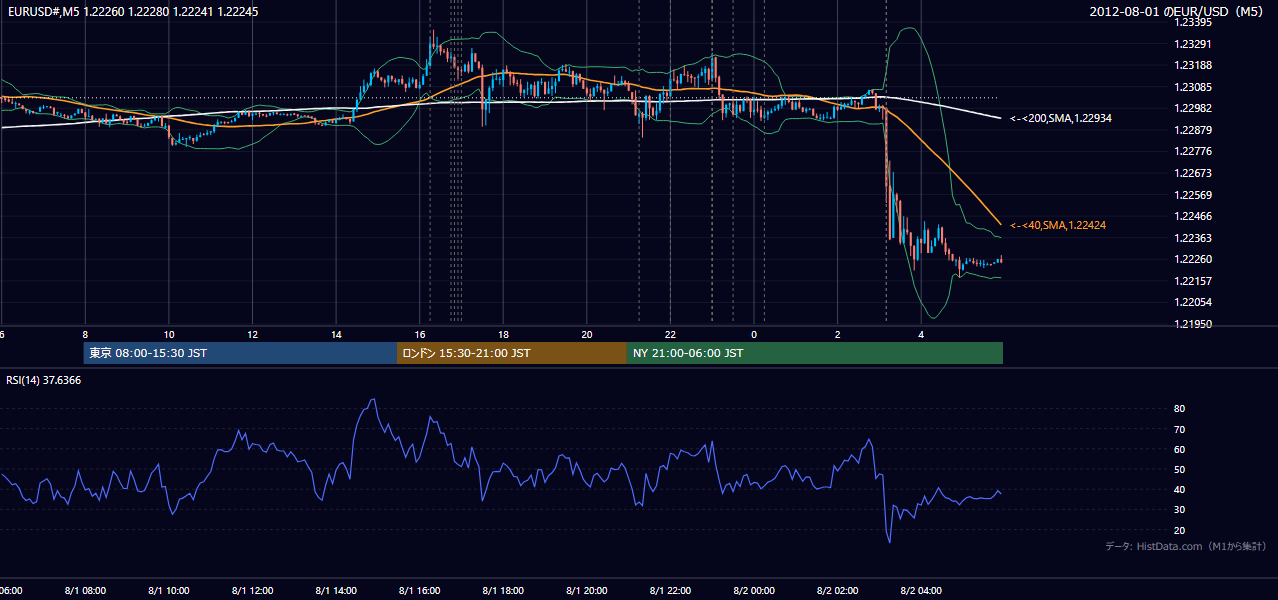The width and height of the screenshot is (1278, 600).
Task: Click price axis value 1.22879
Action: 1193,130
